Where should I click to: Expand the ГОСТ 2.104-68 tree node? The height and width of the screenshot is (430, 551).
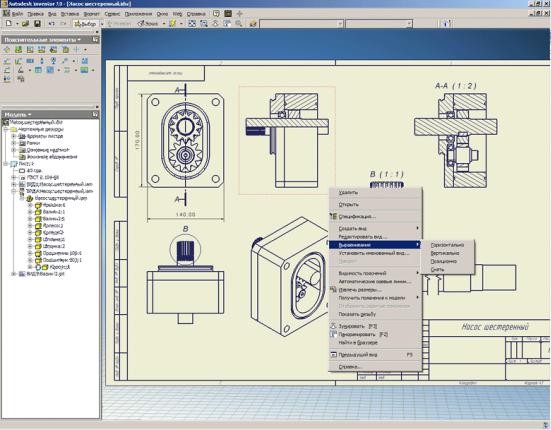point(13,177)
